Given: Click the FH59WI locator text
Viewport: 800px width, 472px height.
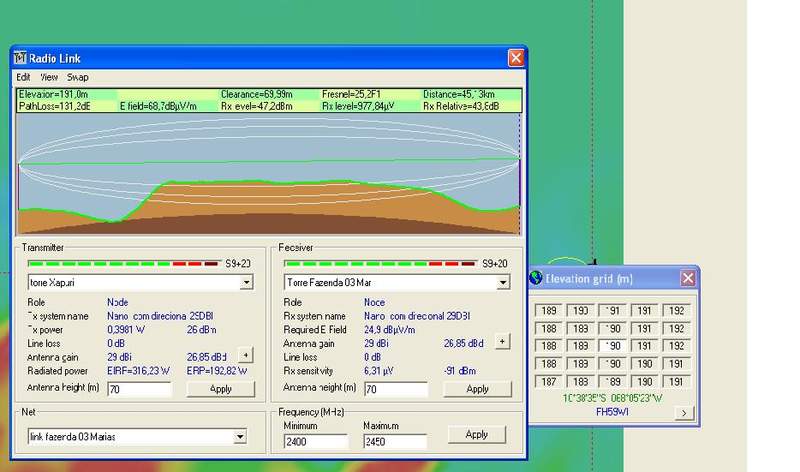Looking at the screenshot, I should [612, 412].
